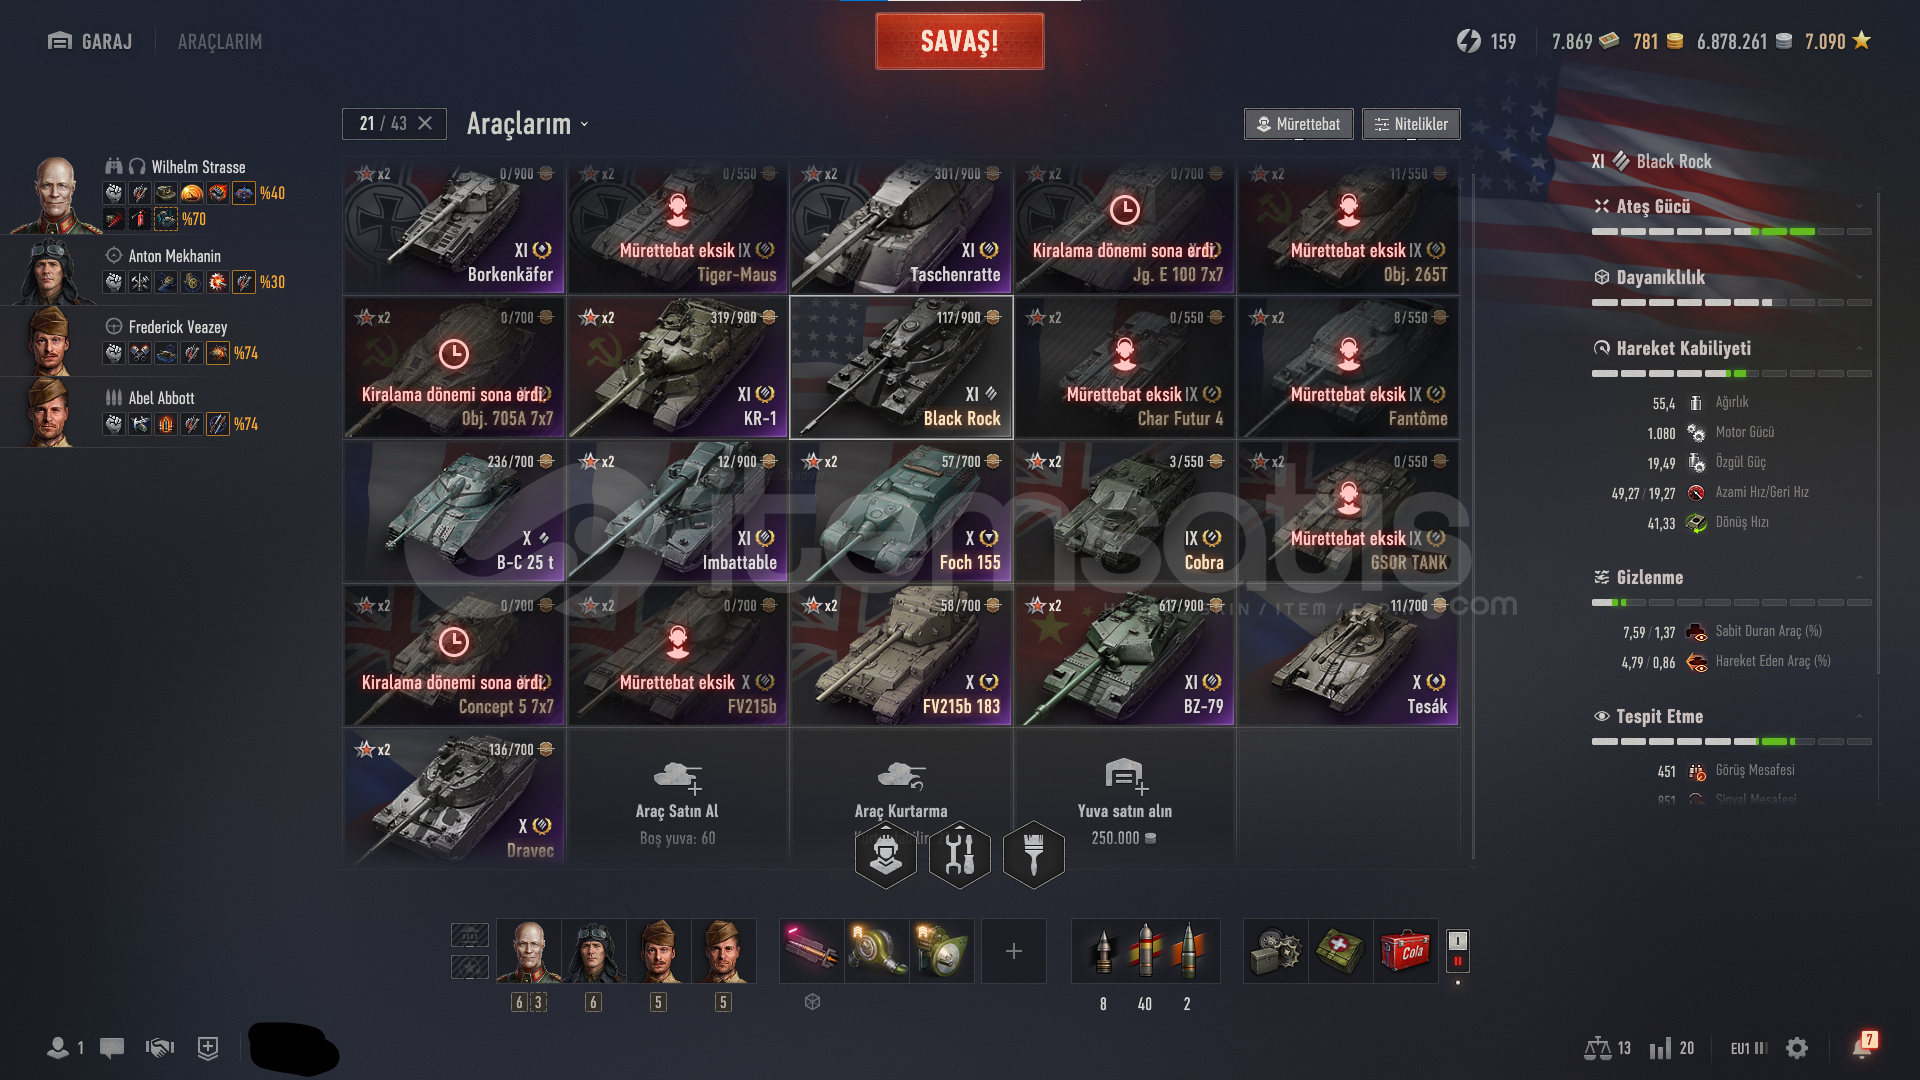Screen dimensions: 1920x1080
Task: Clear the 21 / 43 filter with X
Action: pyautogui.click(x=425, y=123)
